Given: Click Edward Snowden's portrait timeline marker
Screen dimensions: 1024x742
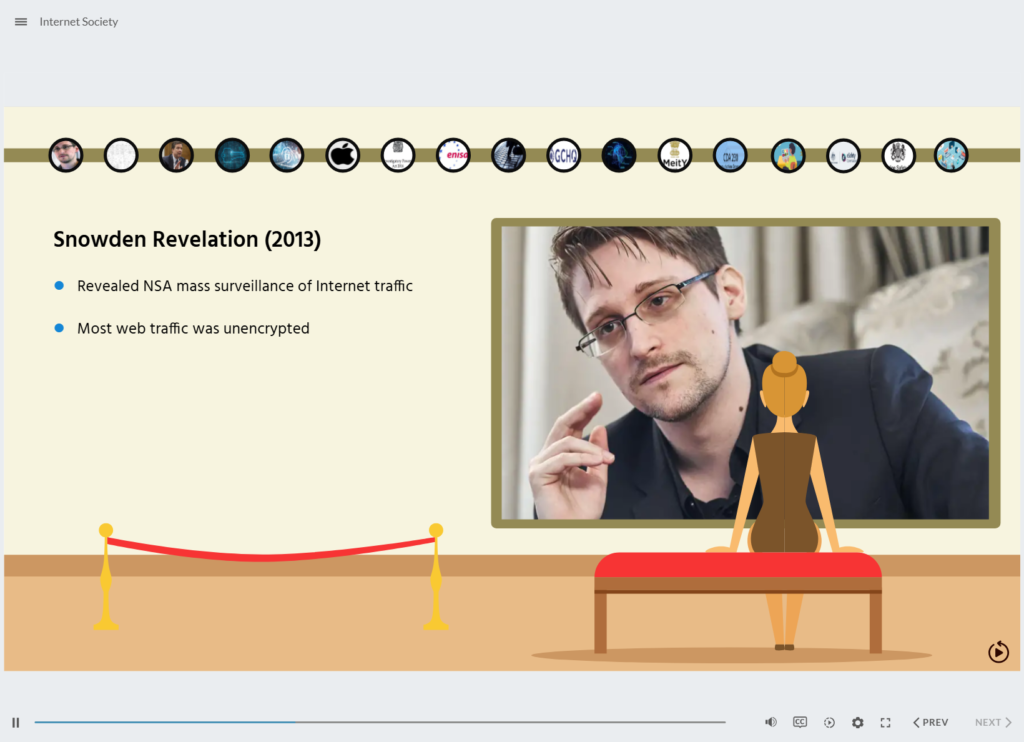Looking at the screenshot, I should 66,155.
